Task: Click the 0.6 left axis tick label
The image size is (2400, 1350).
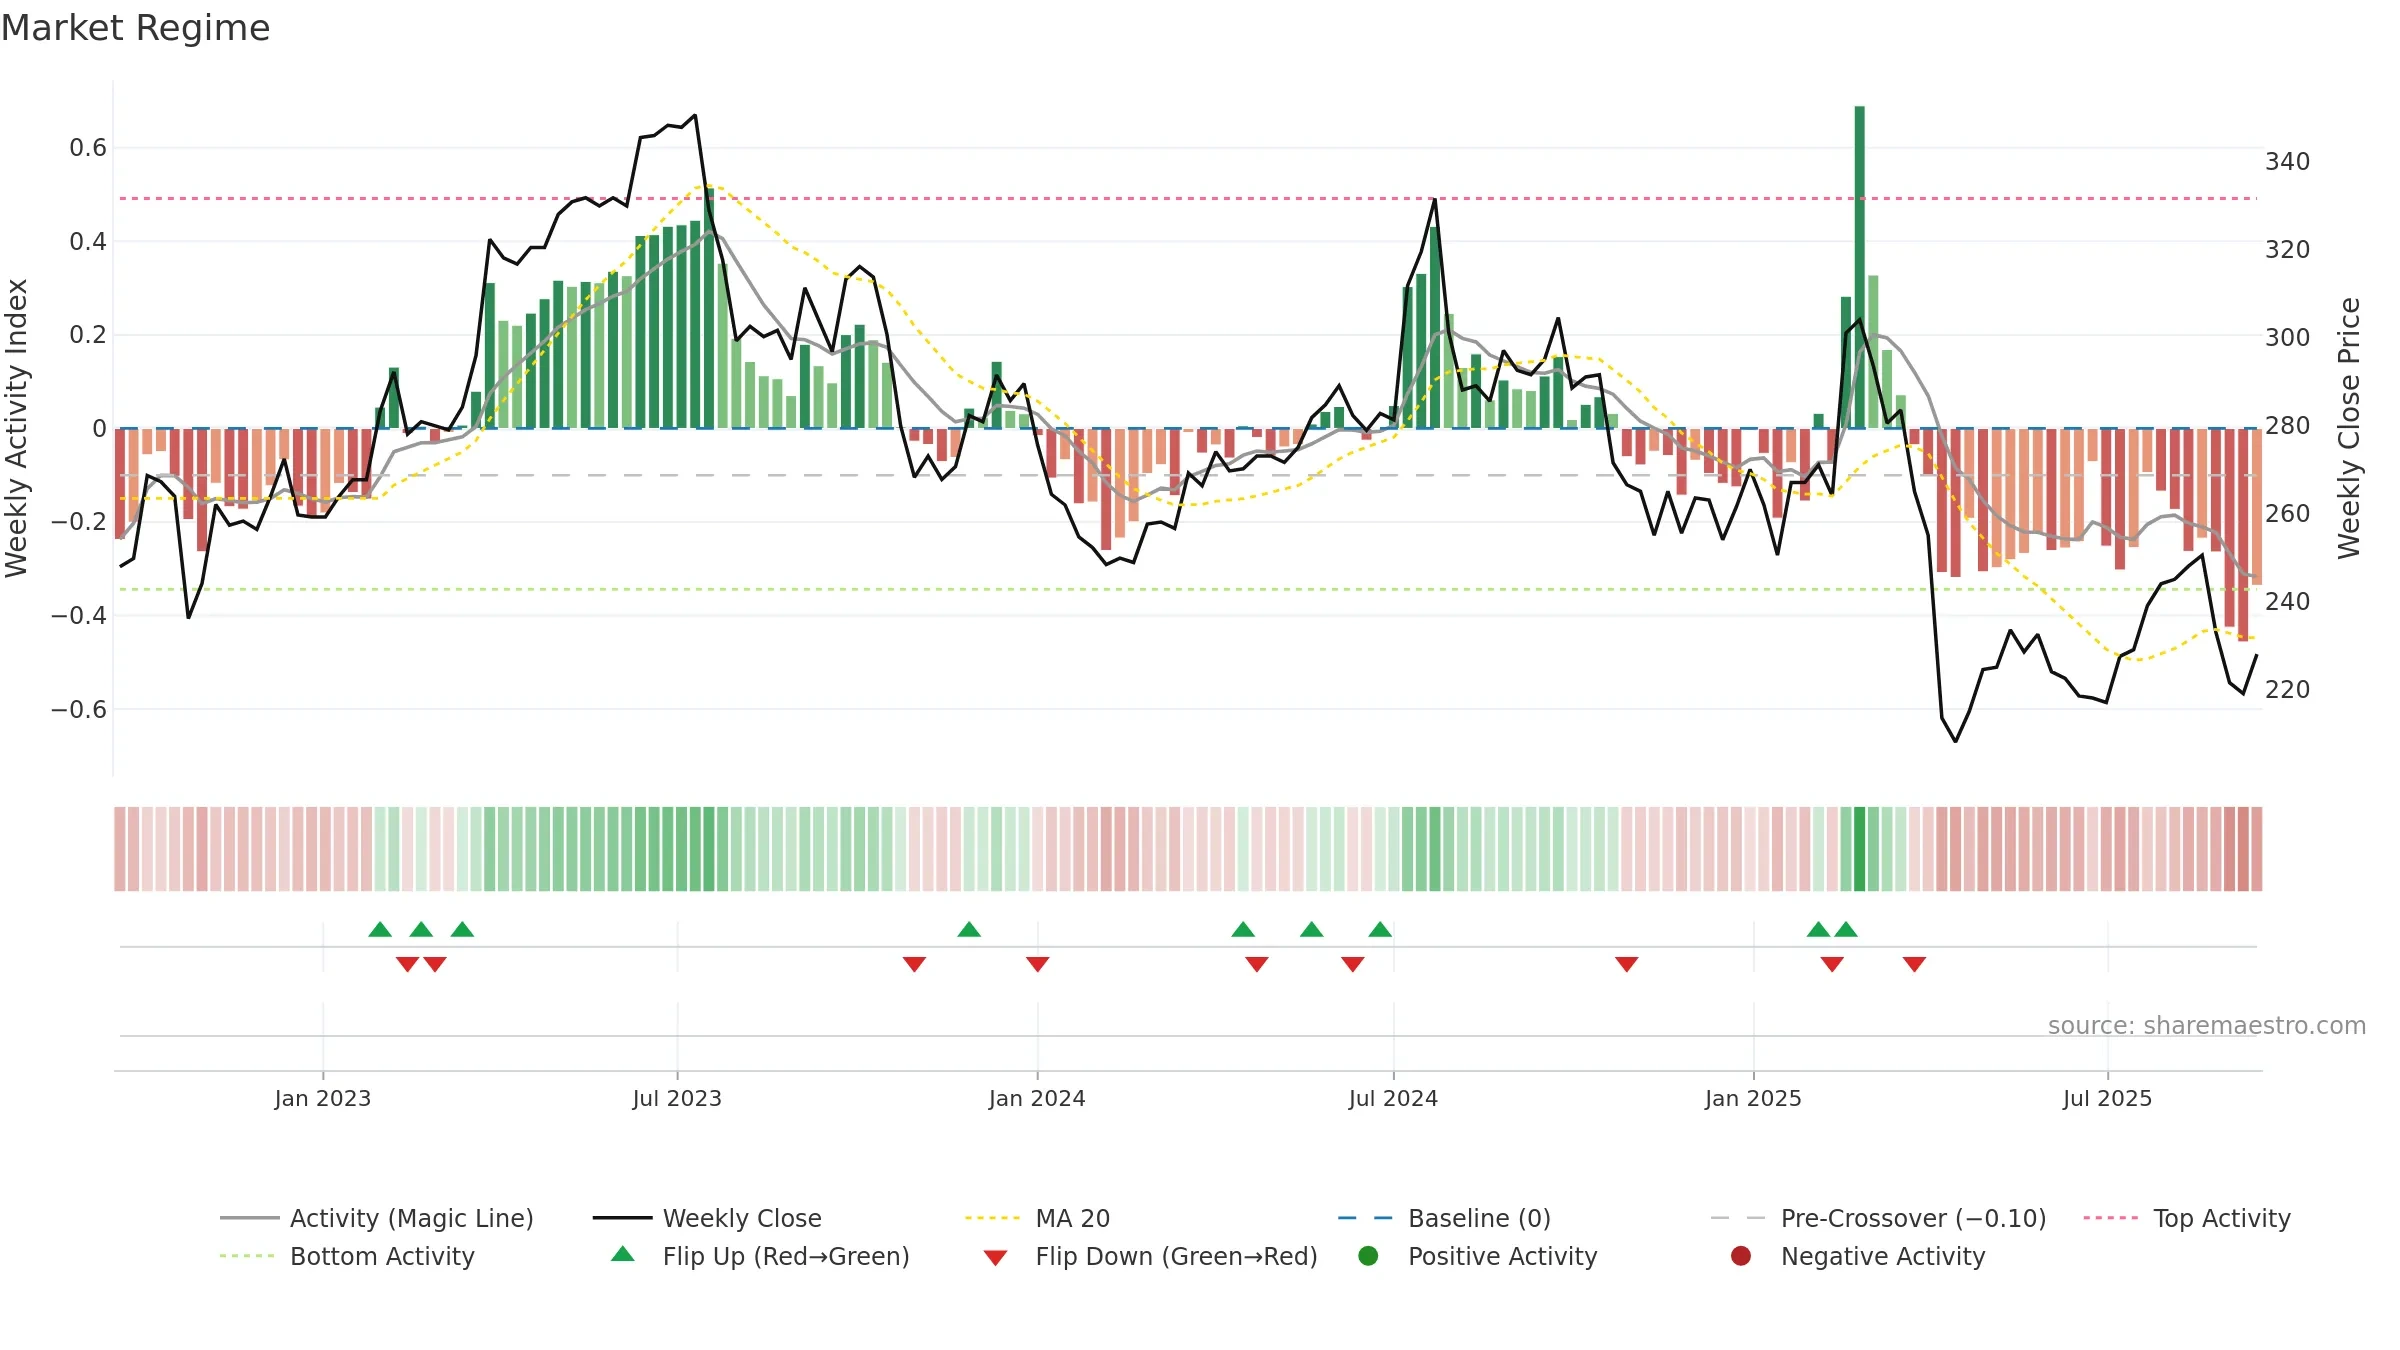Action: [88, 148]
